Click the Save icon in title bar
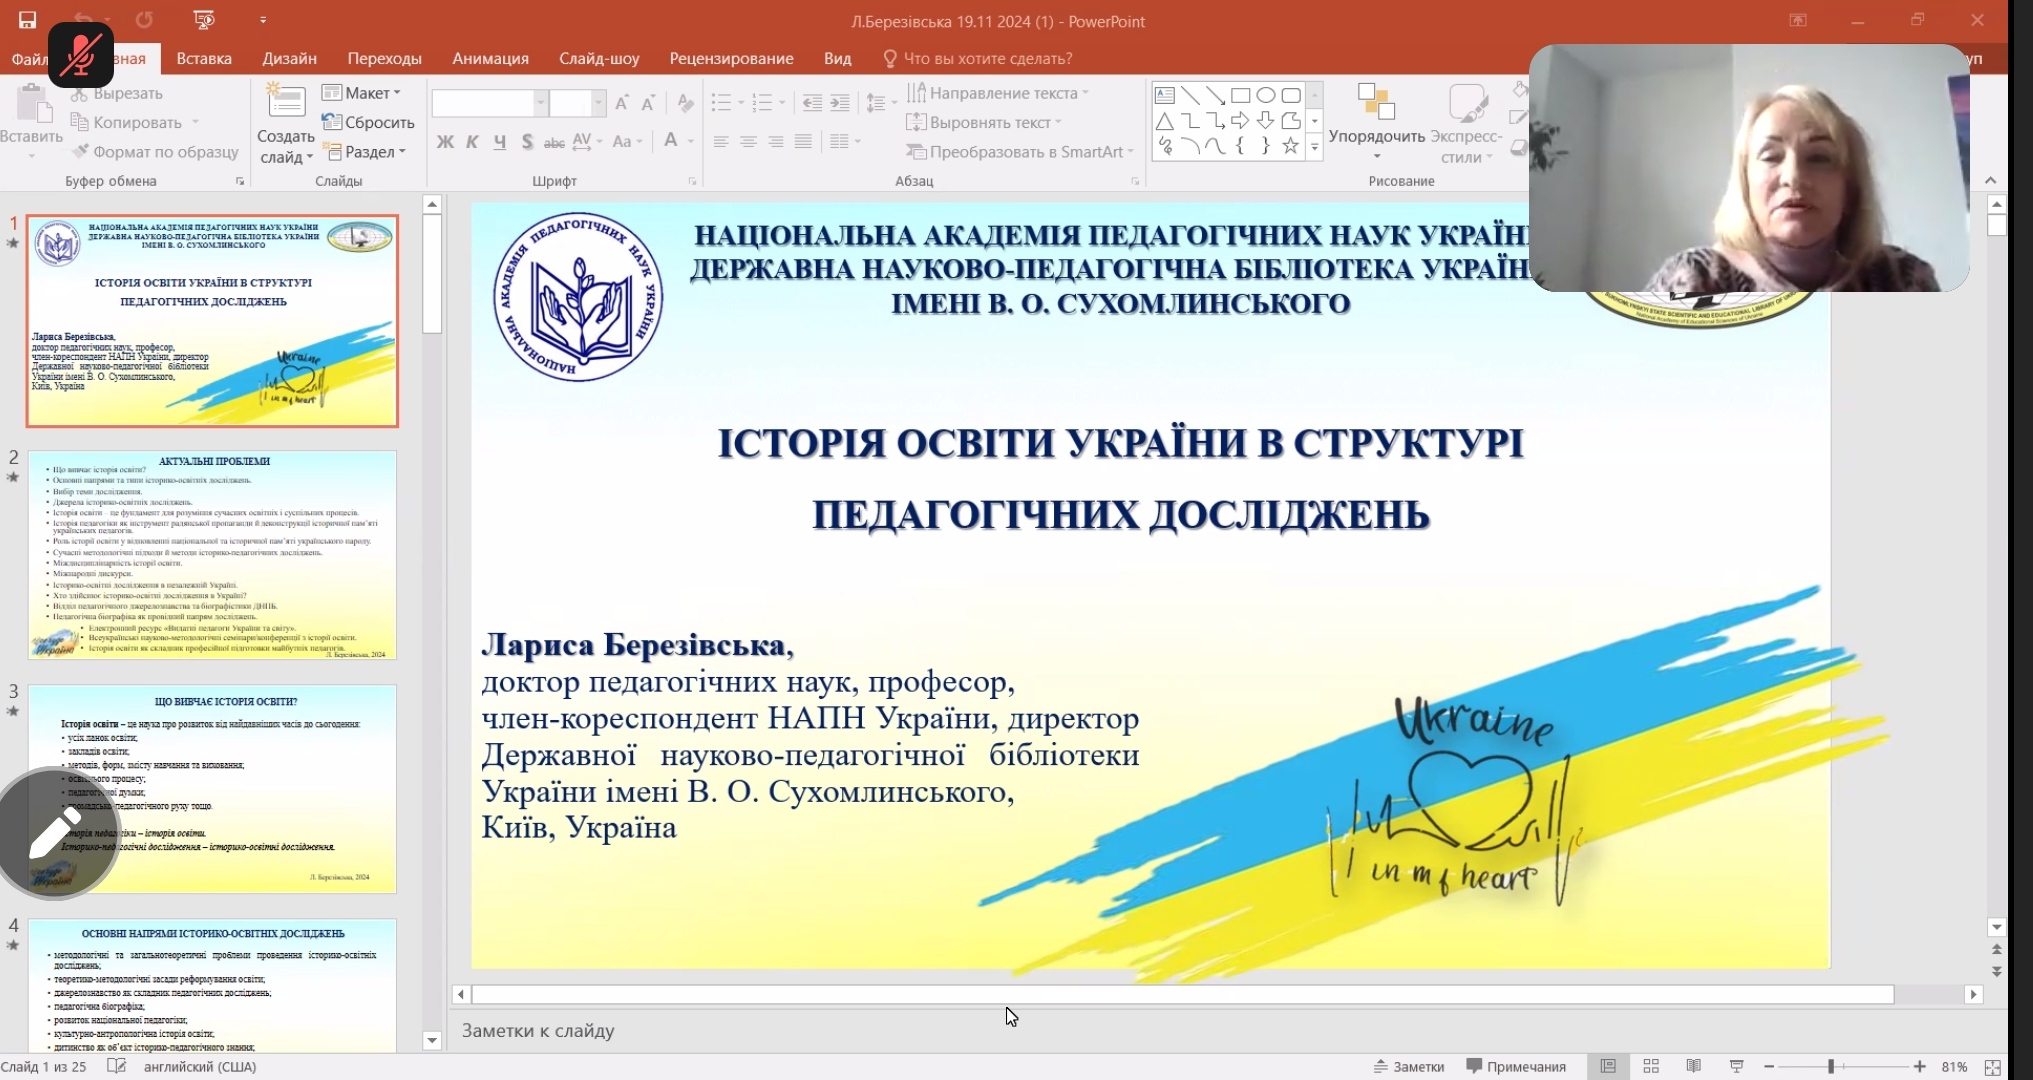The image size is (2033, 1080). 27,20
